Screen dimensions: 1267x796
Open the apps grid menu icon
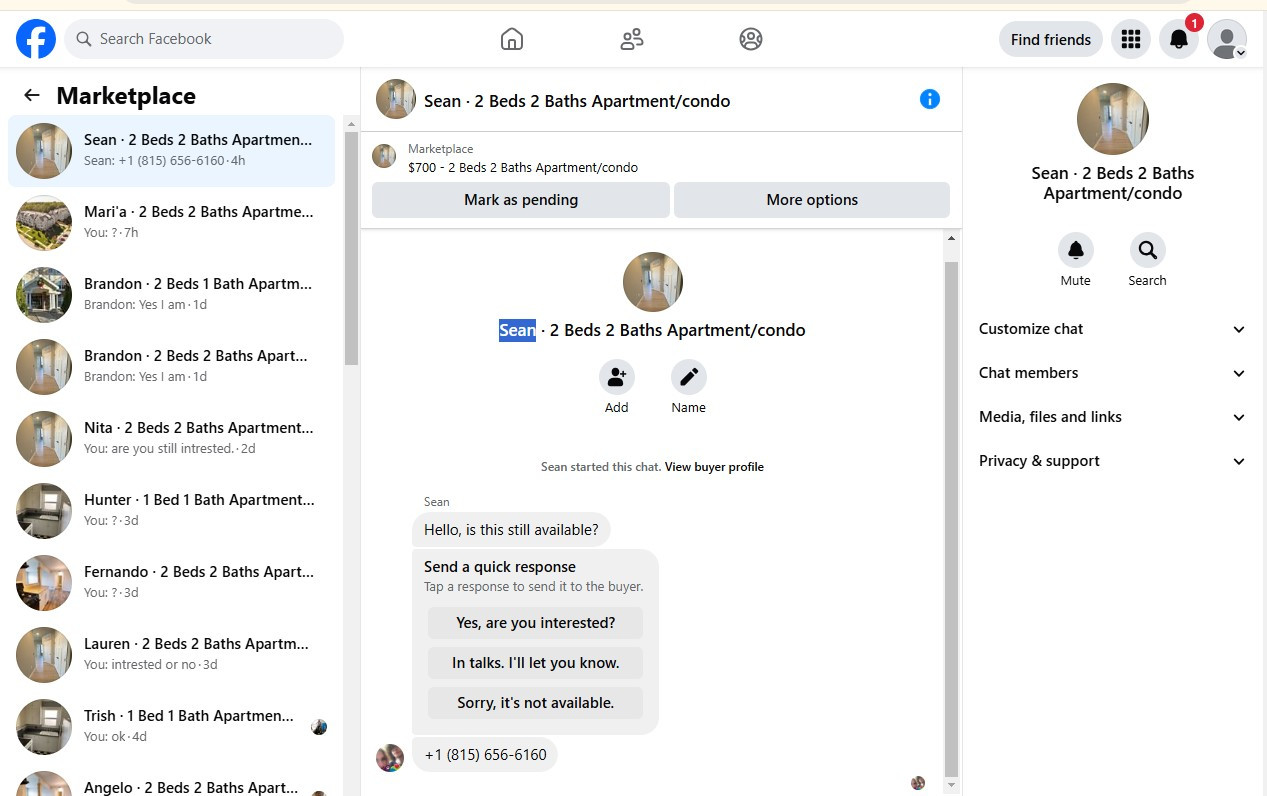point(1131,39)
